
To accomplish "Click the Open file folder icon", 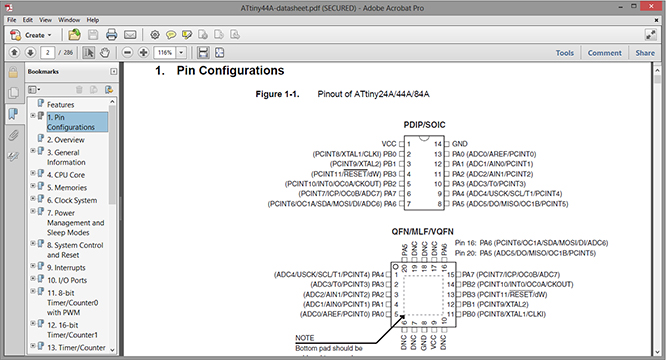I will tap(74, 35).
